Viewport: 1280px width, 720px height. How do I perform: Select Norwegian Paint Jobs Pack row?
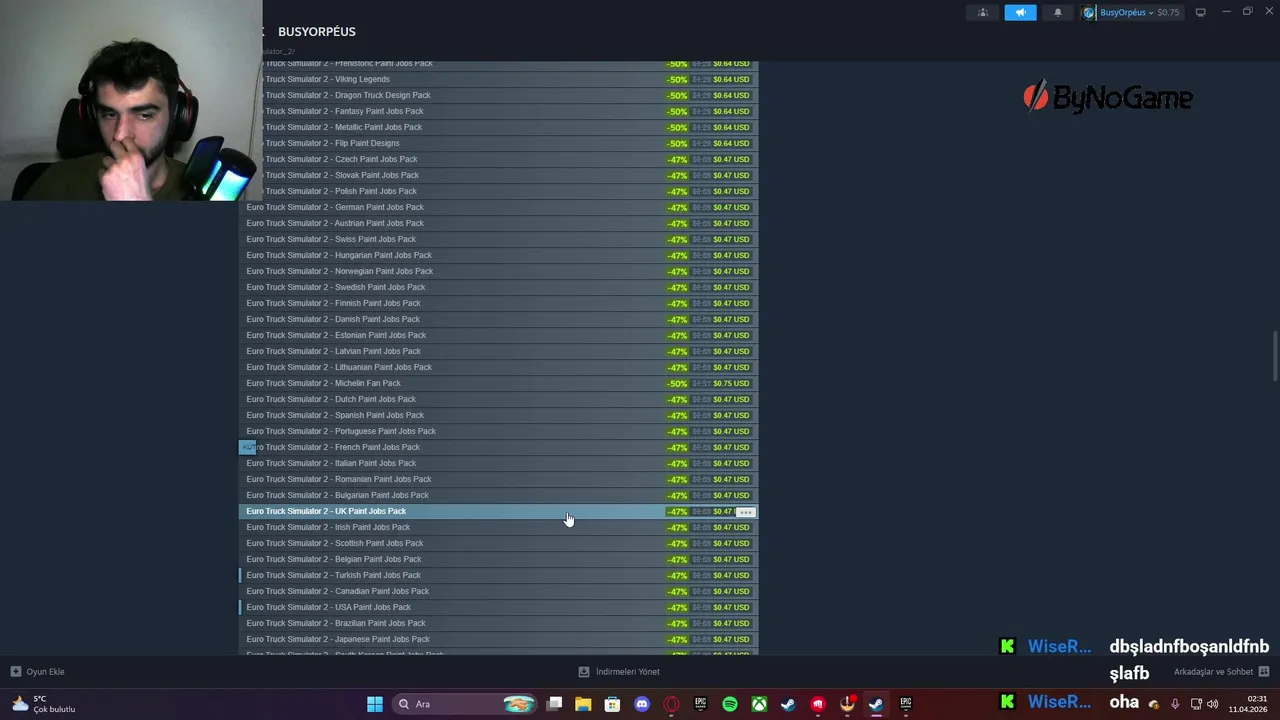click(499, 272)
